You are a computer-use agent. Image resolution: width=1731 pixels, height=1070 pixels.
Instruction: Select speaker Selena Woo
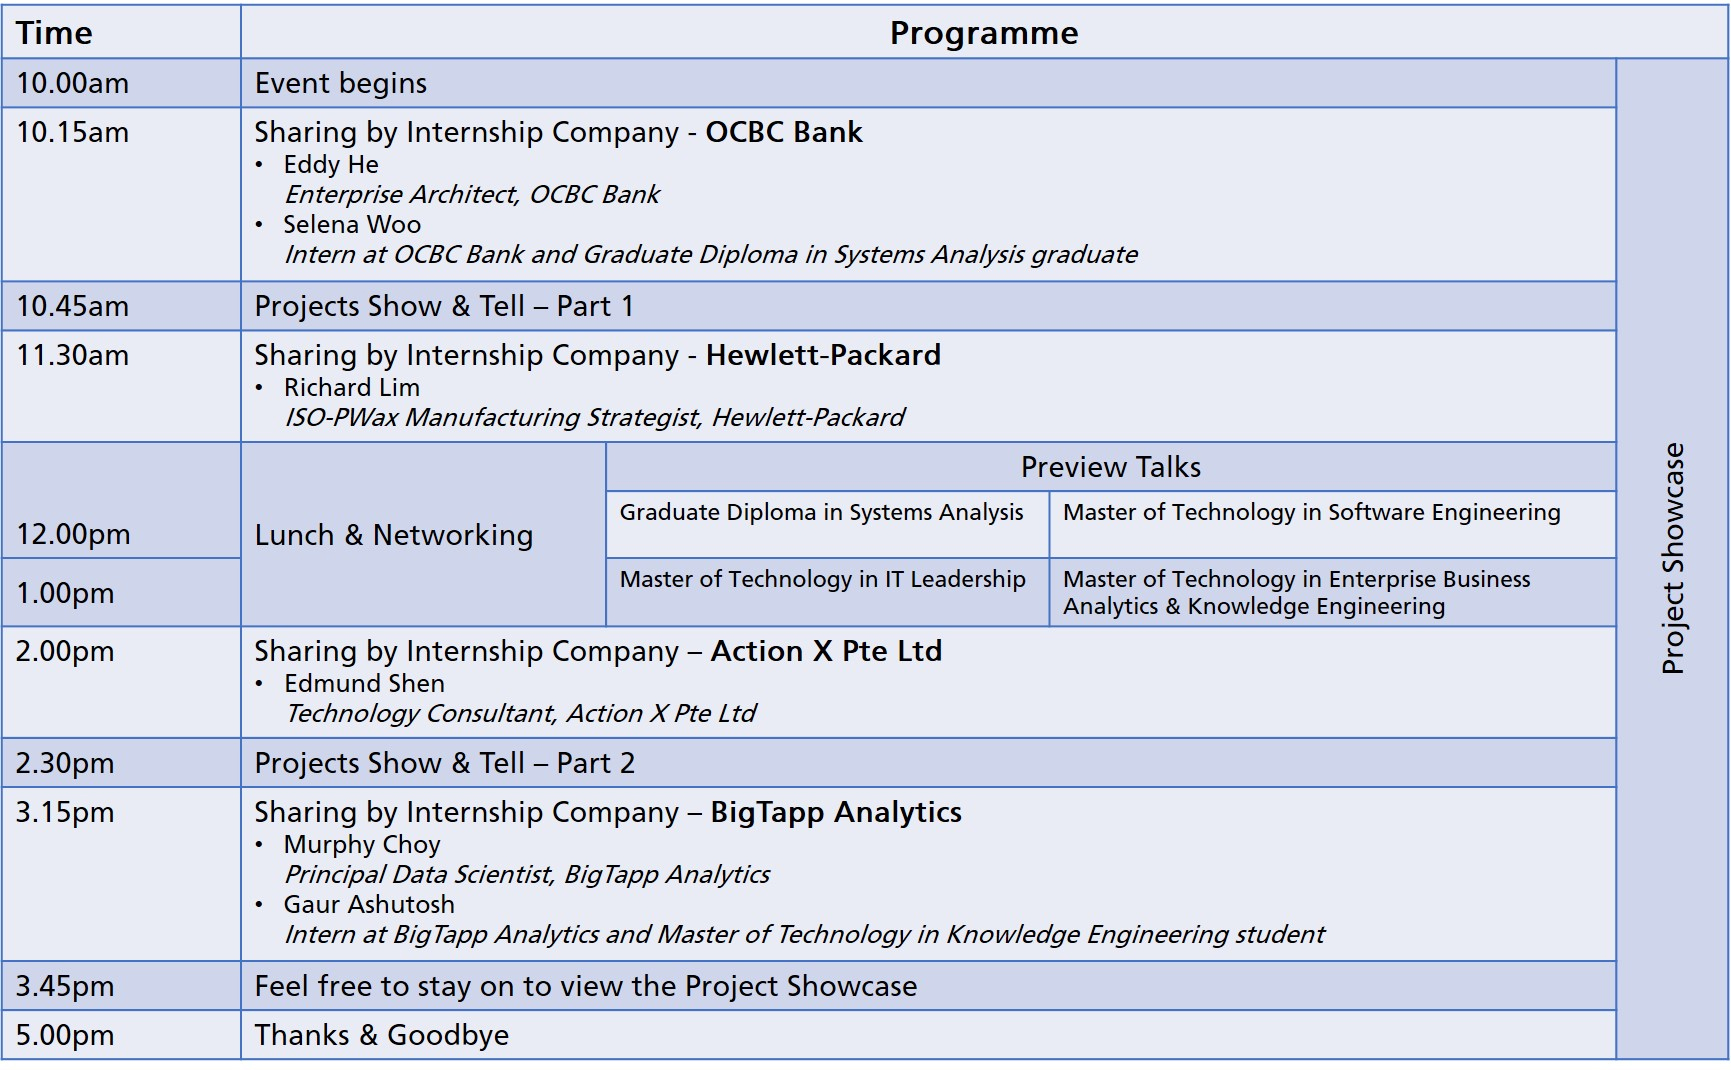tap(352, 224)
